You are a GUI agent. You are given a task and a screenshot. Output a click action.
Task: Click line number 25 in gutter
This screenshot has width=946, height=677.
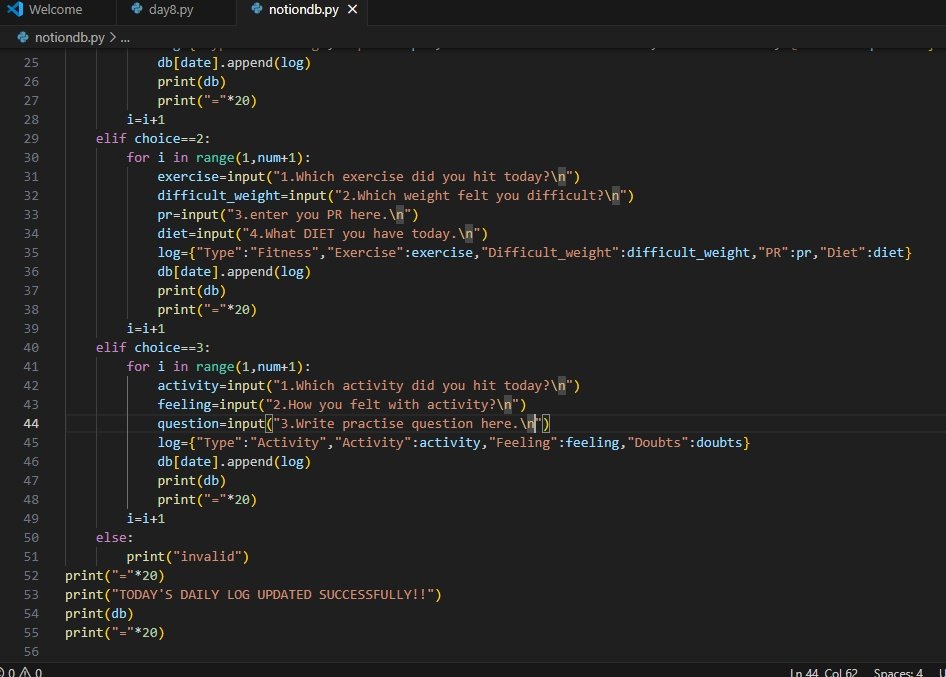[31, 63]
